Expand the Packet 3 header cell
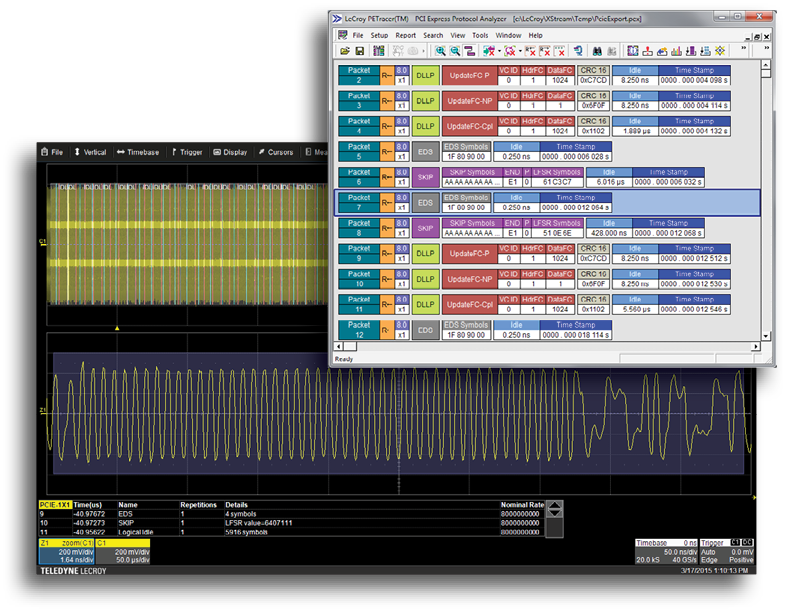This screenshot has height=611, width=787. pyautogui.click(x=359, y=100)
